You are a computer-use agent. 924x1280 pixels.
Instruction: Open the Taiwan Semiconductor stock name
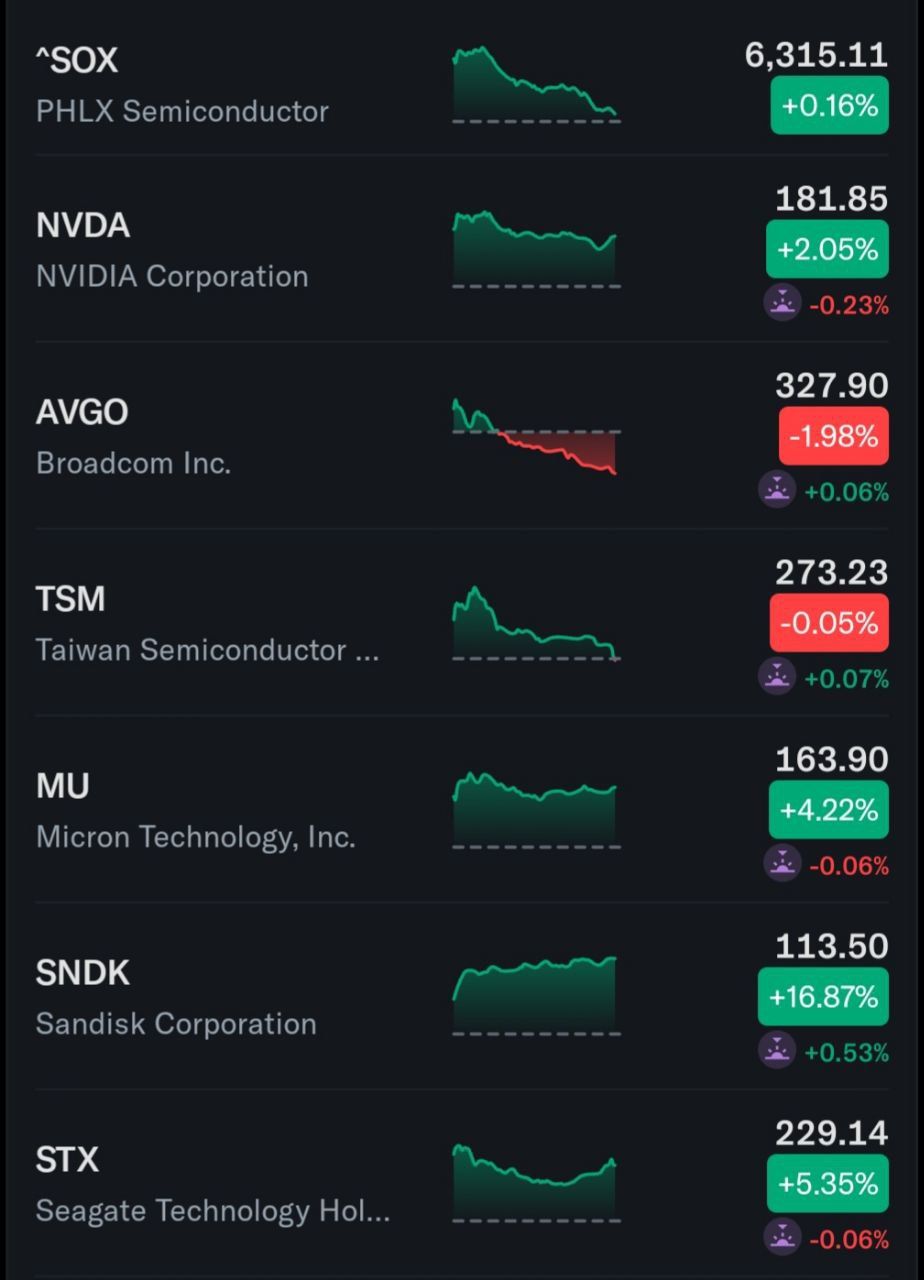coord(207,650)
